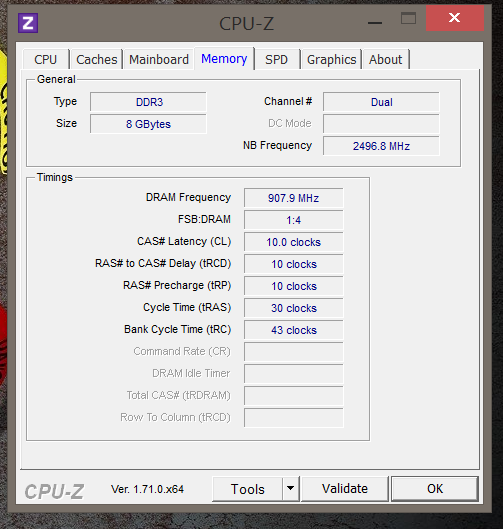503x529 pixels.
Task: Maximize the CPU-Z window
Action: click(408, 18)
